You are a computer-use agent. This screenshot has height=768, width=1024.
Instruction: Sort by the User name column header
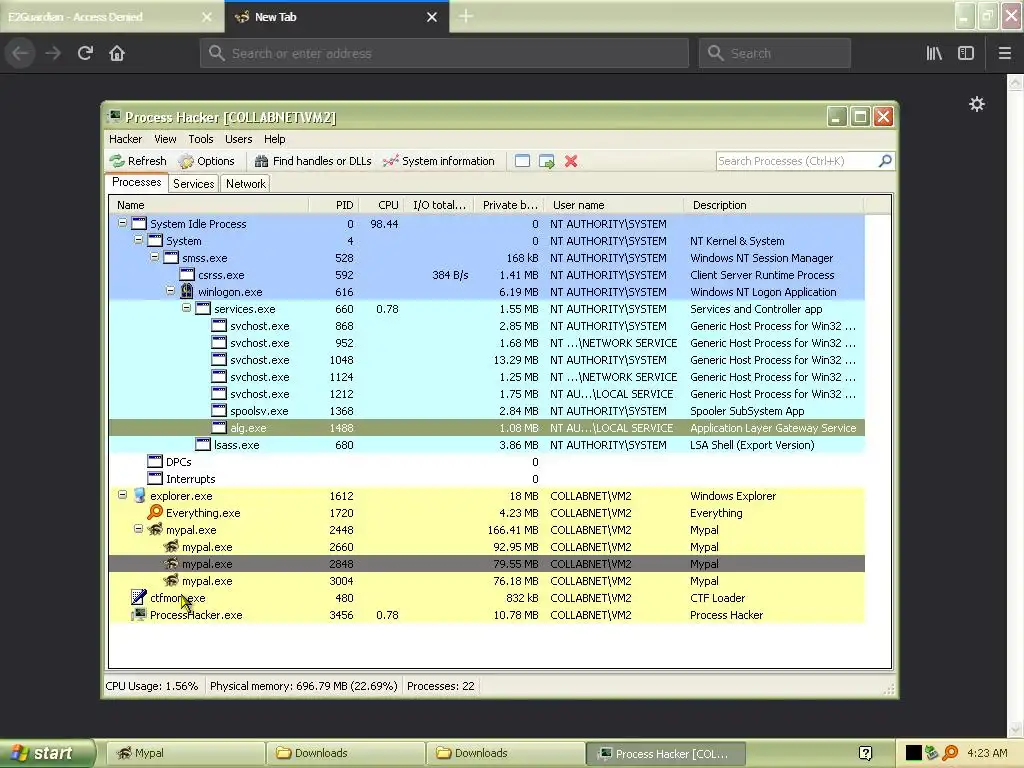click(614, 205)
